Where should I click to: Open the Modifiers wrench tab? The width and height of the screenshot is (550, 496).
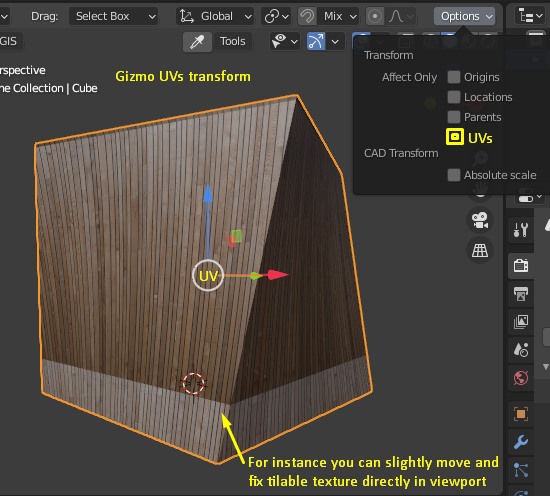click(x=521, y=442)
